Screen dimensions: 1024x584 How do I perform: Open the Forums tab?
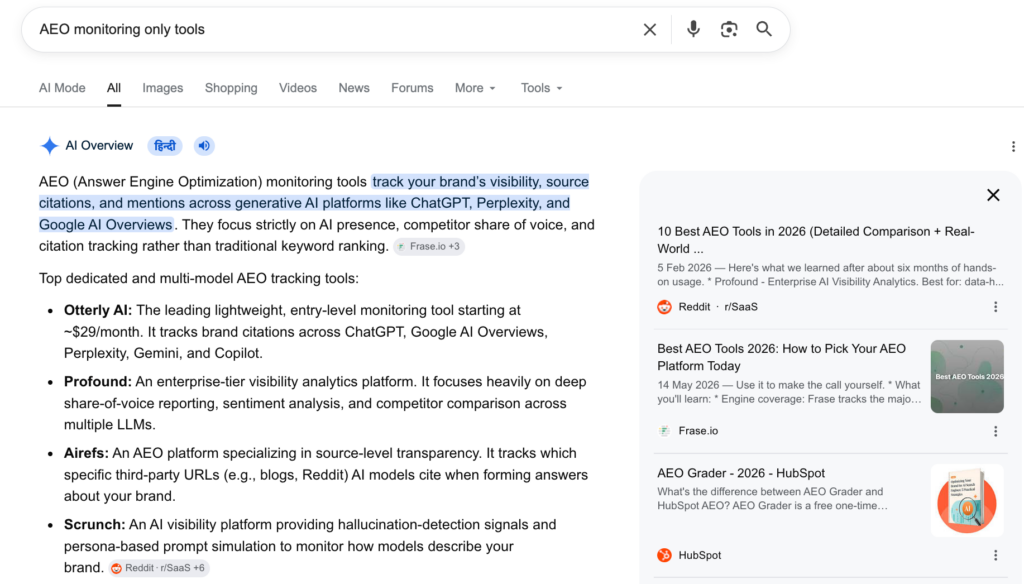[412, 88]
